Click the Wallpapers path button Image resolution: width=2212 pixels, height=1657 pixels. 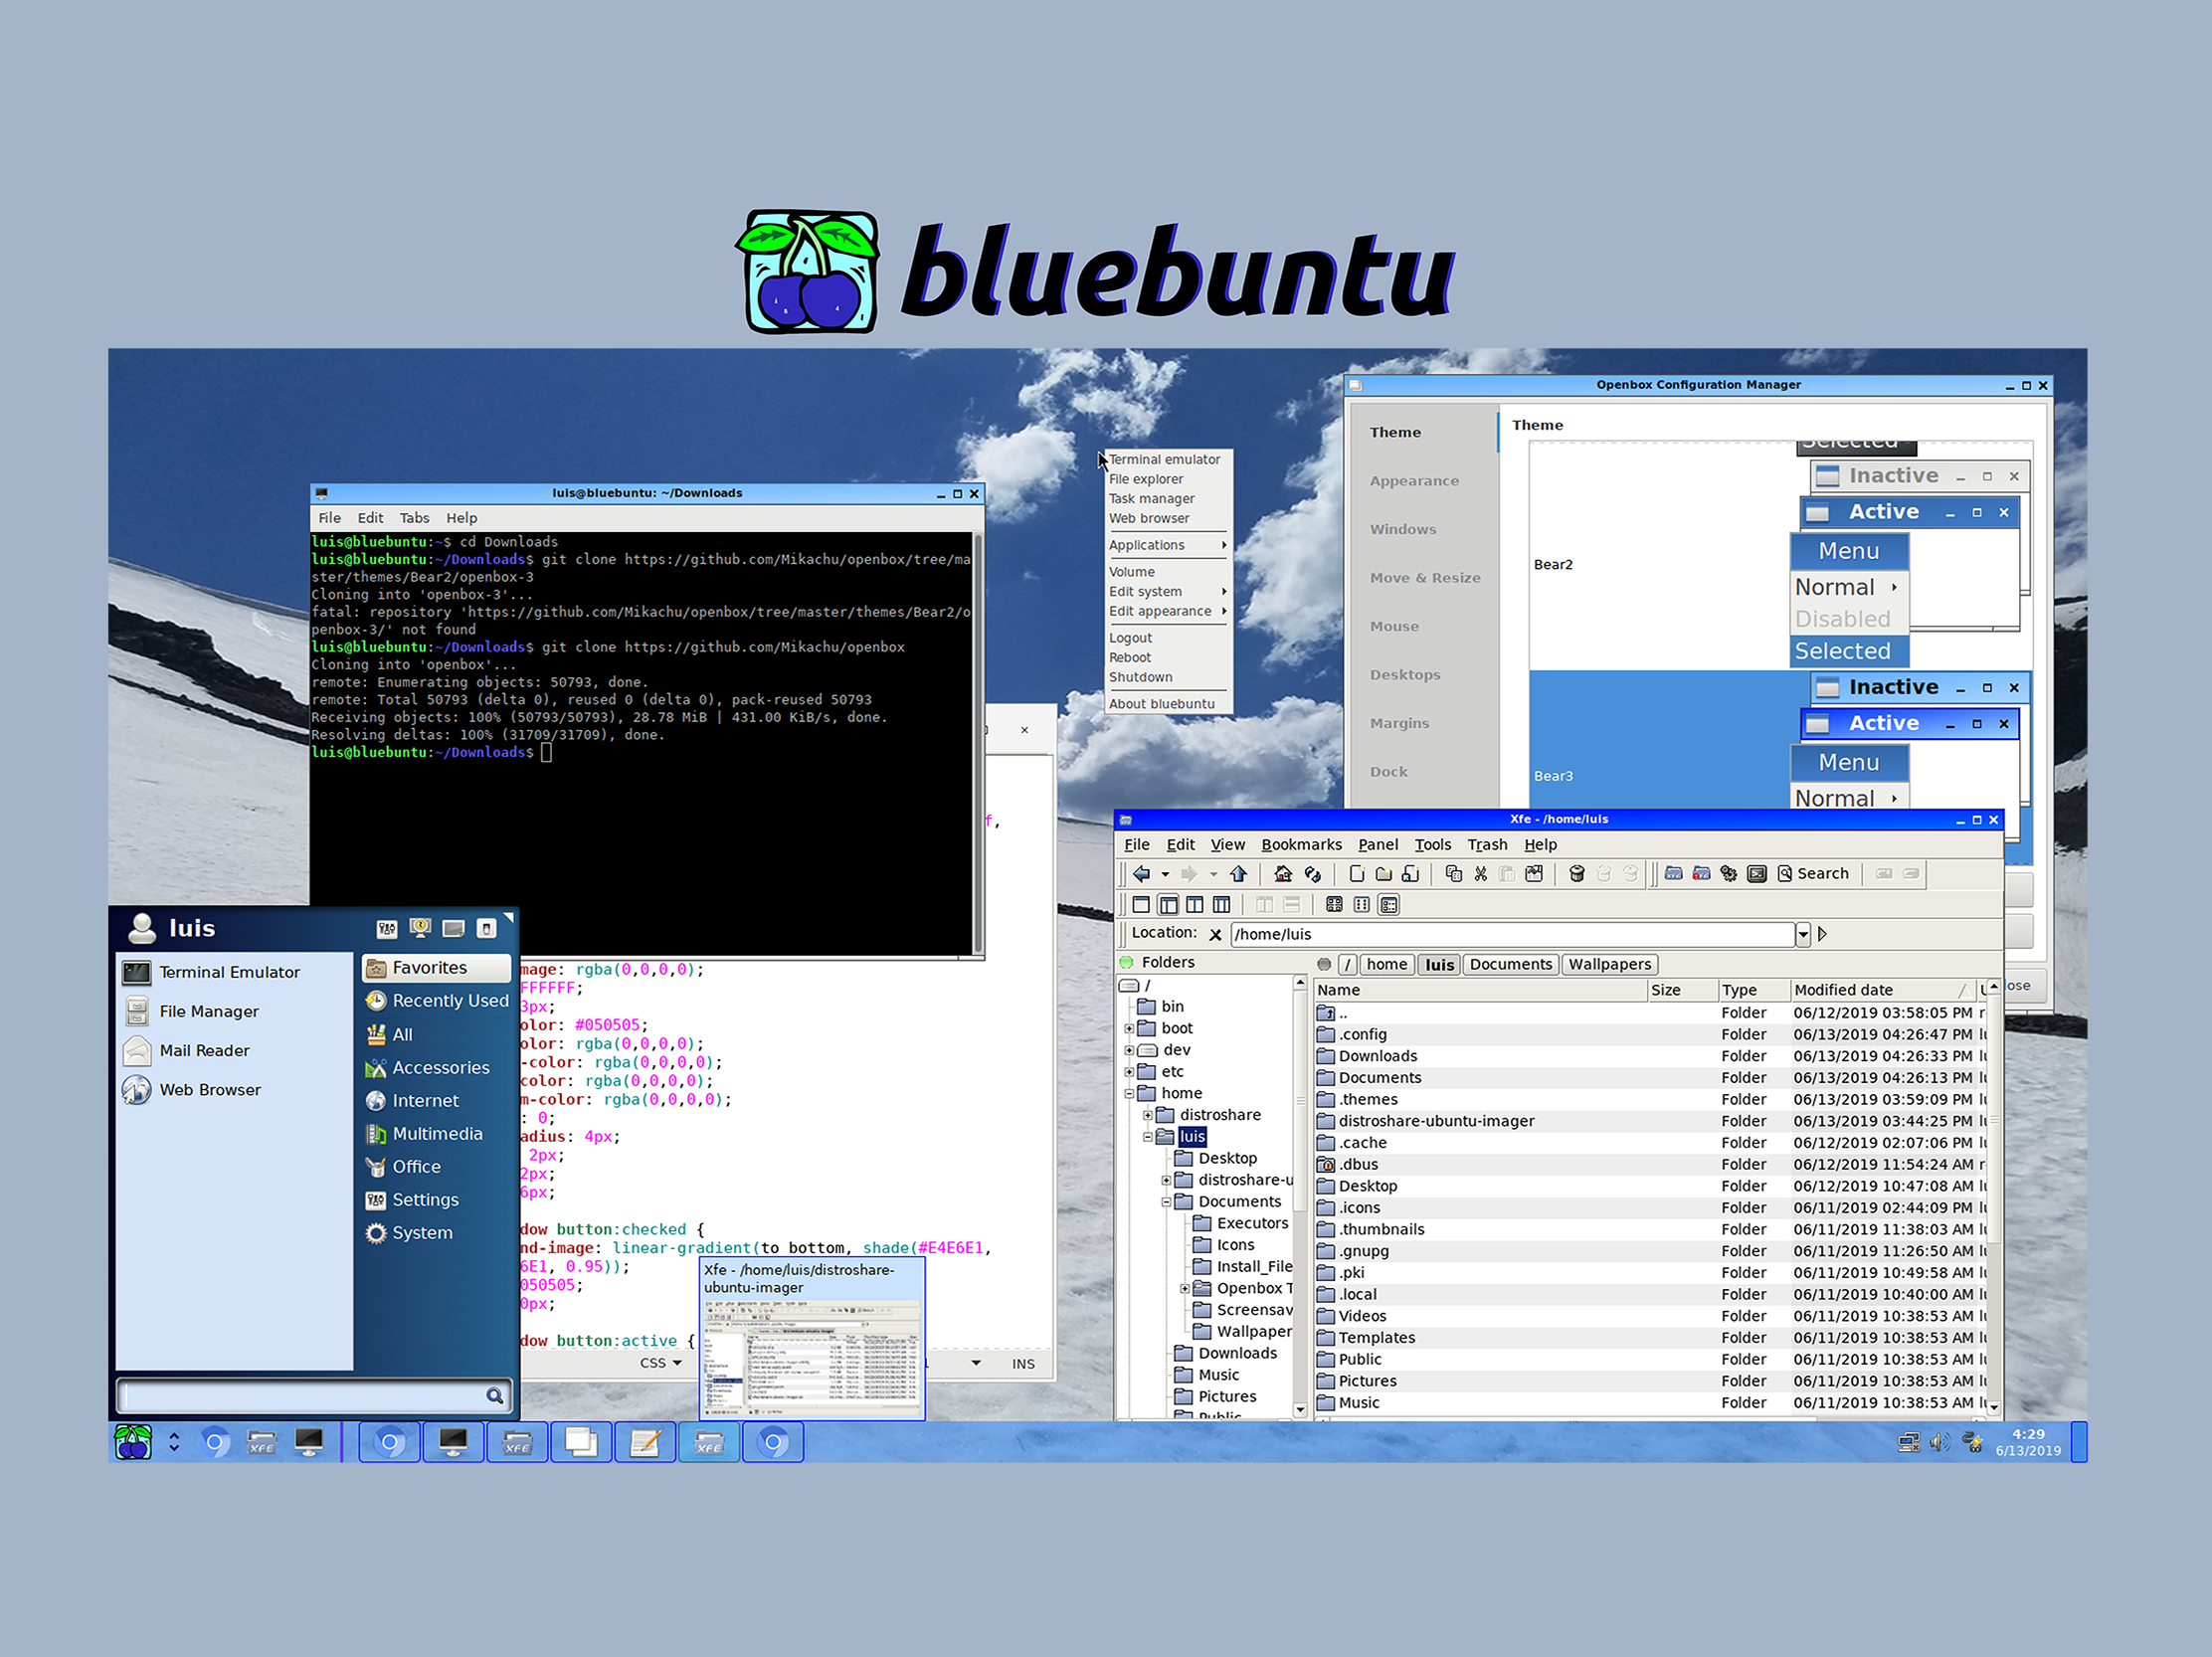[1609, 964]
